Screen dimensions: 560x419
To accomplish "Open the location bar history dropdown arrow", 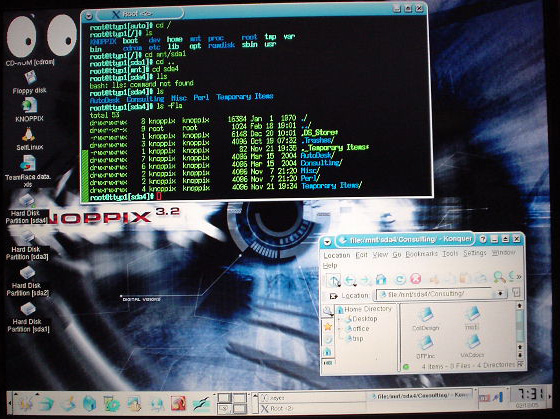I will [x=500, y=293].
